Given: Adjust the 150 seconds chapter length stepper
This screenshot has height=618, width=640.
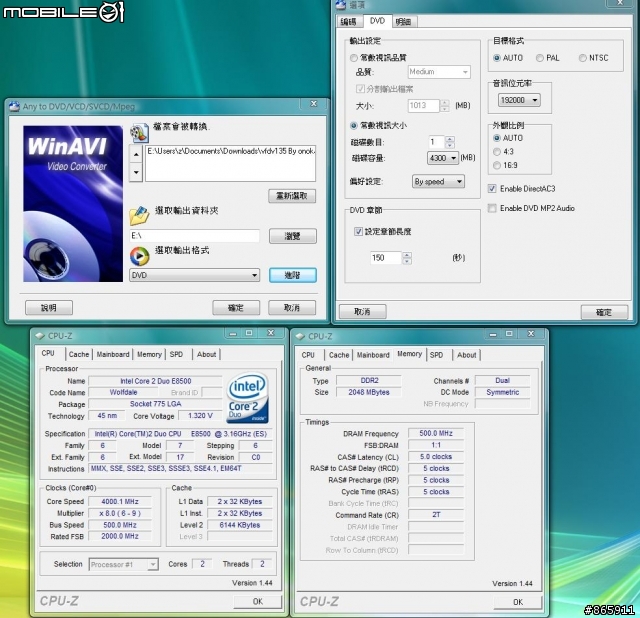Looking at the screenshot, I should click(x=407, y=258).
